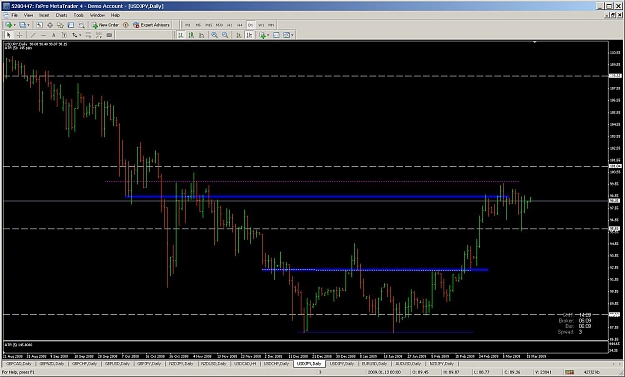Zoom in on the chart
The image size is (625, 377).
point(214,35)
